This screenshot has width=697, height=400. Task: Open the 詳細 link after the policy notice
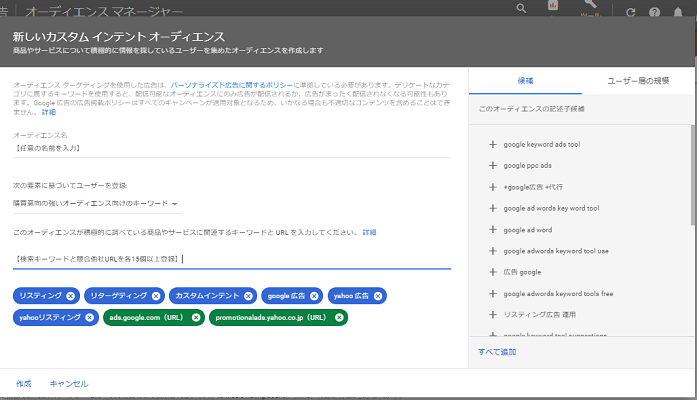pyautogui.click(x=49, y=112)
